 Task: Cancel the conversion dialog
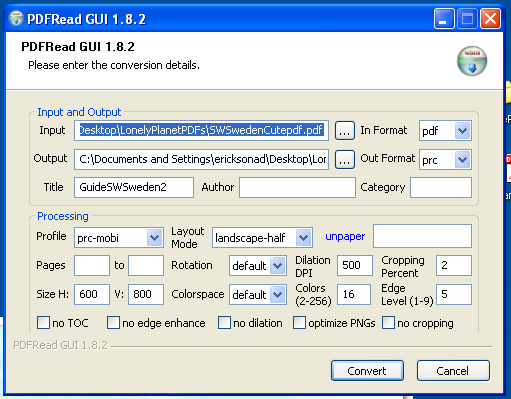(x=453, y=371)
